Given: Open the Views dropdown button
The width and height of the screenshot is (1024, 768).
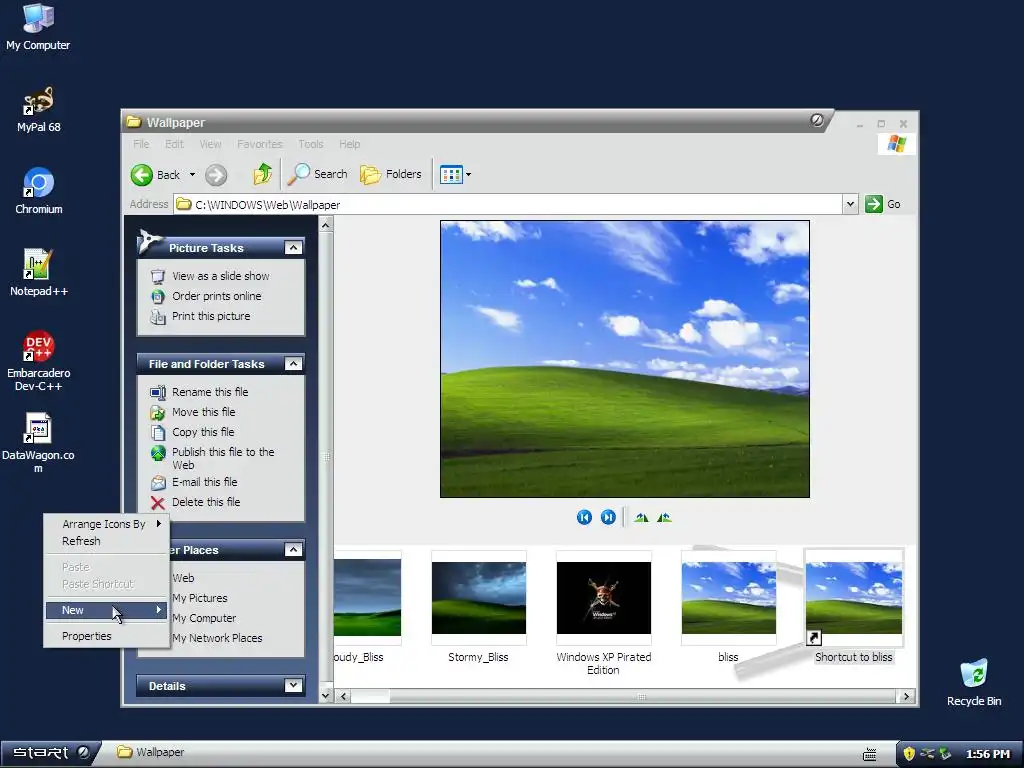Looking at the screenshot, I should pyautogui.click(x=455, y=174).
